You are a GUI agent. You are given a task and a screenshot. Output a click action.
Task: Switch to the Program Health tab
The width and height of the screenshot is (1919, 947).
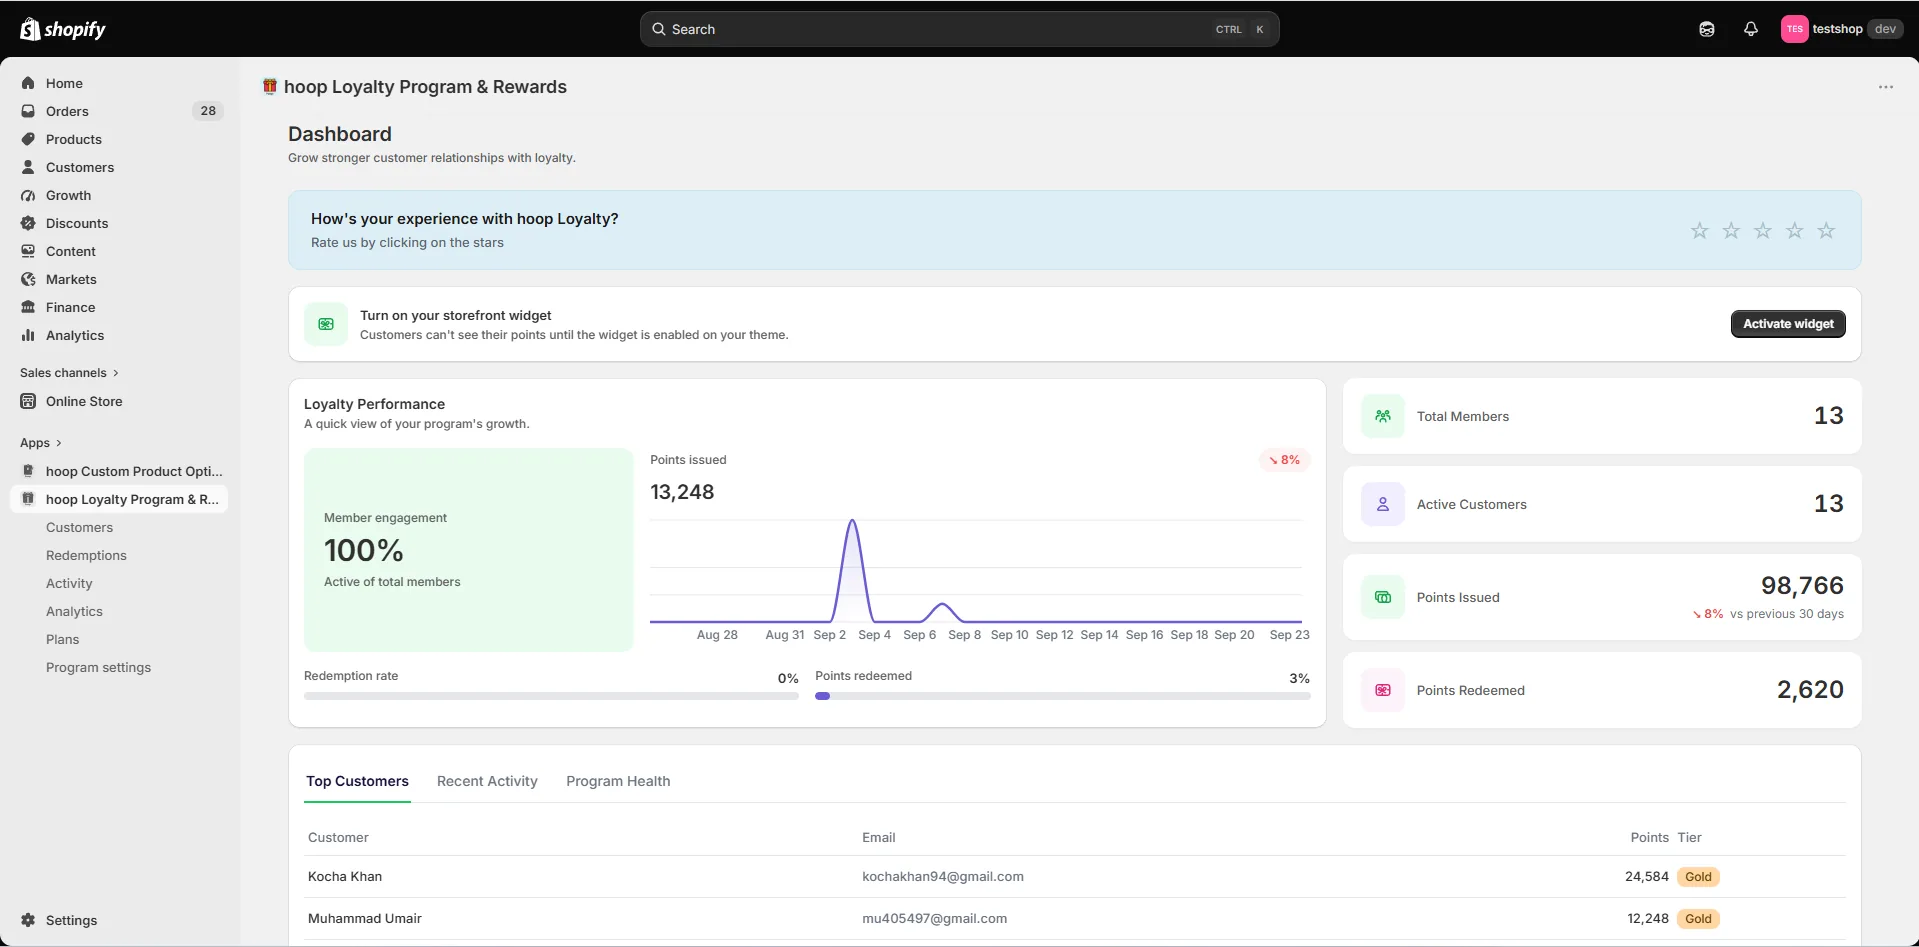coord(618,781)
